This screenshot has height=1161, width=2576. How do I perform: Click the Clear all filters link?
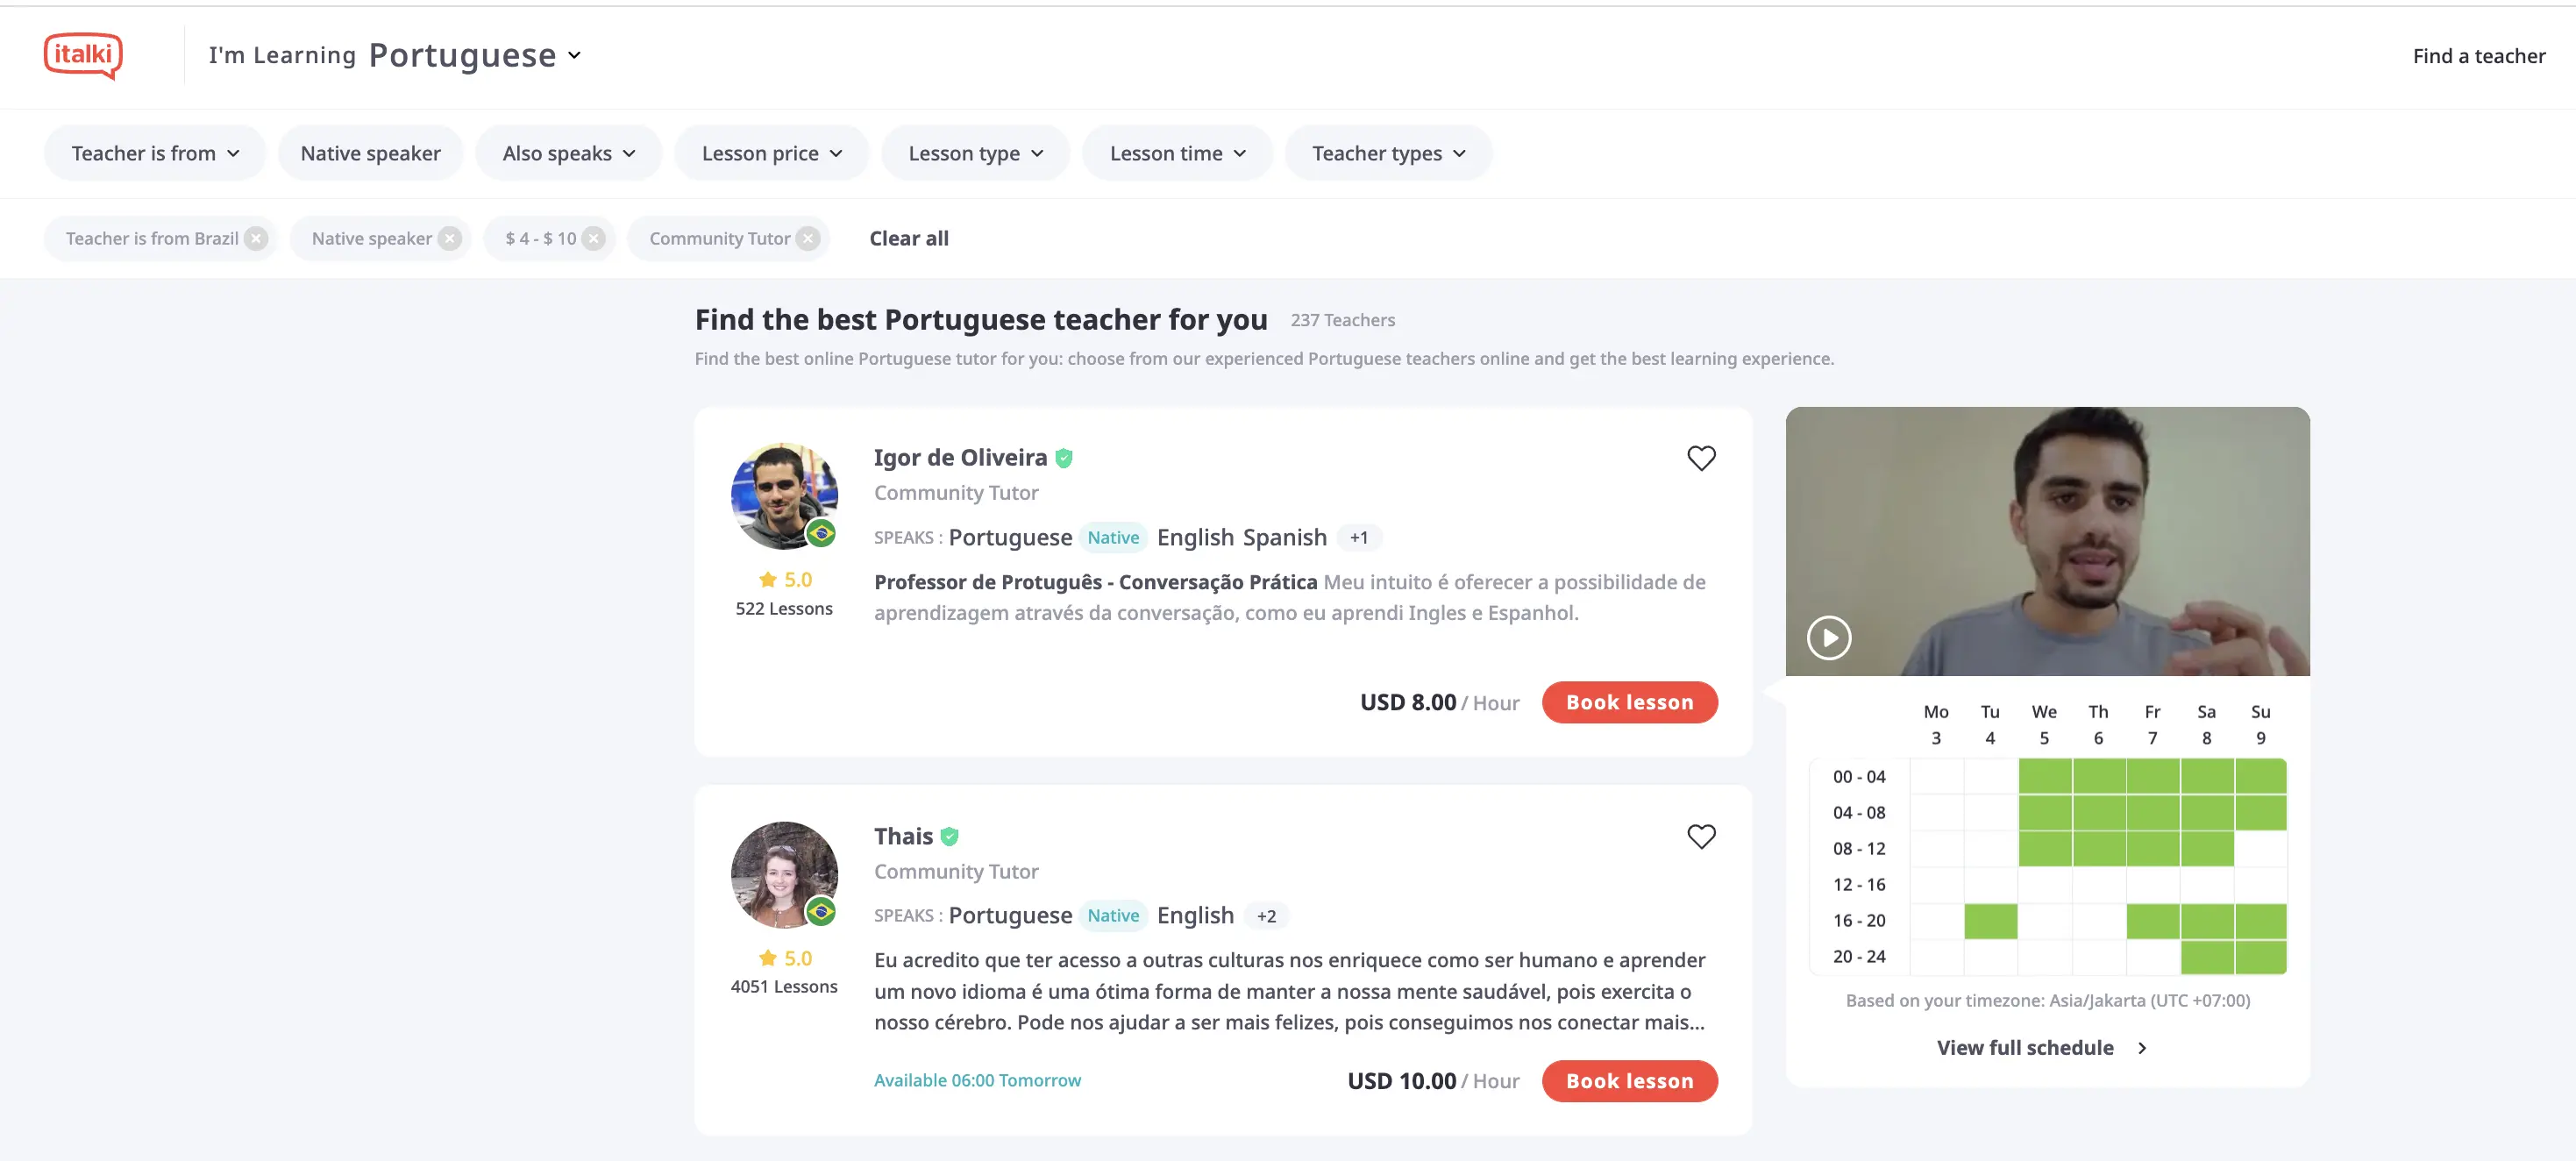click(908, 238)
